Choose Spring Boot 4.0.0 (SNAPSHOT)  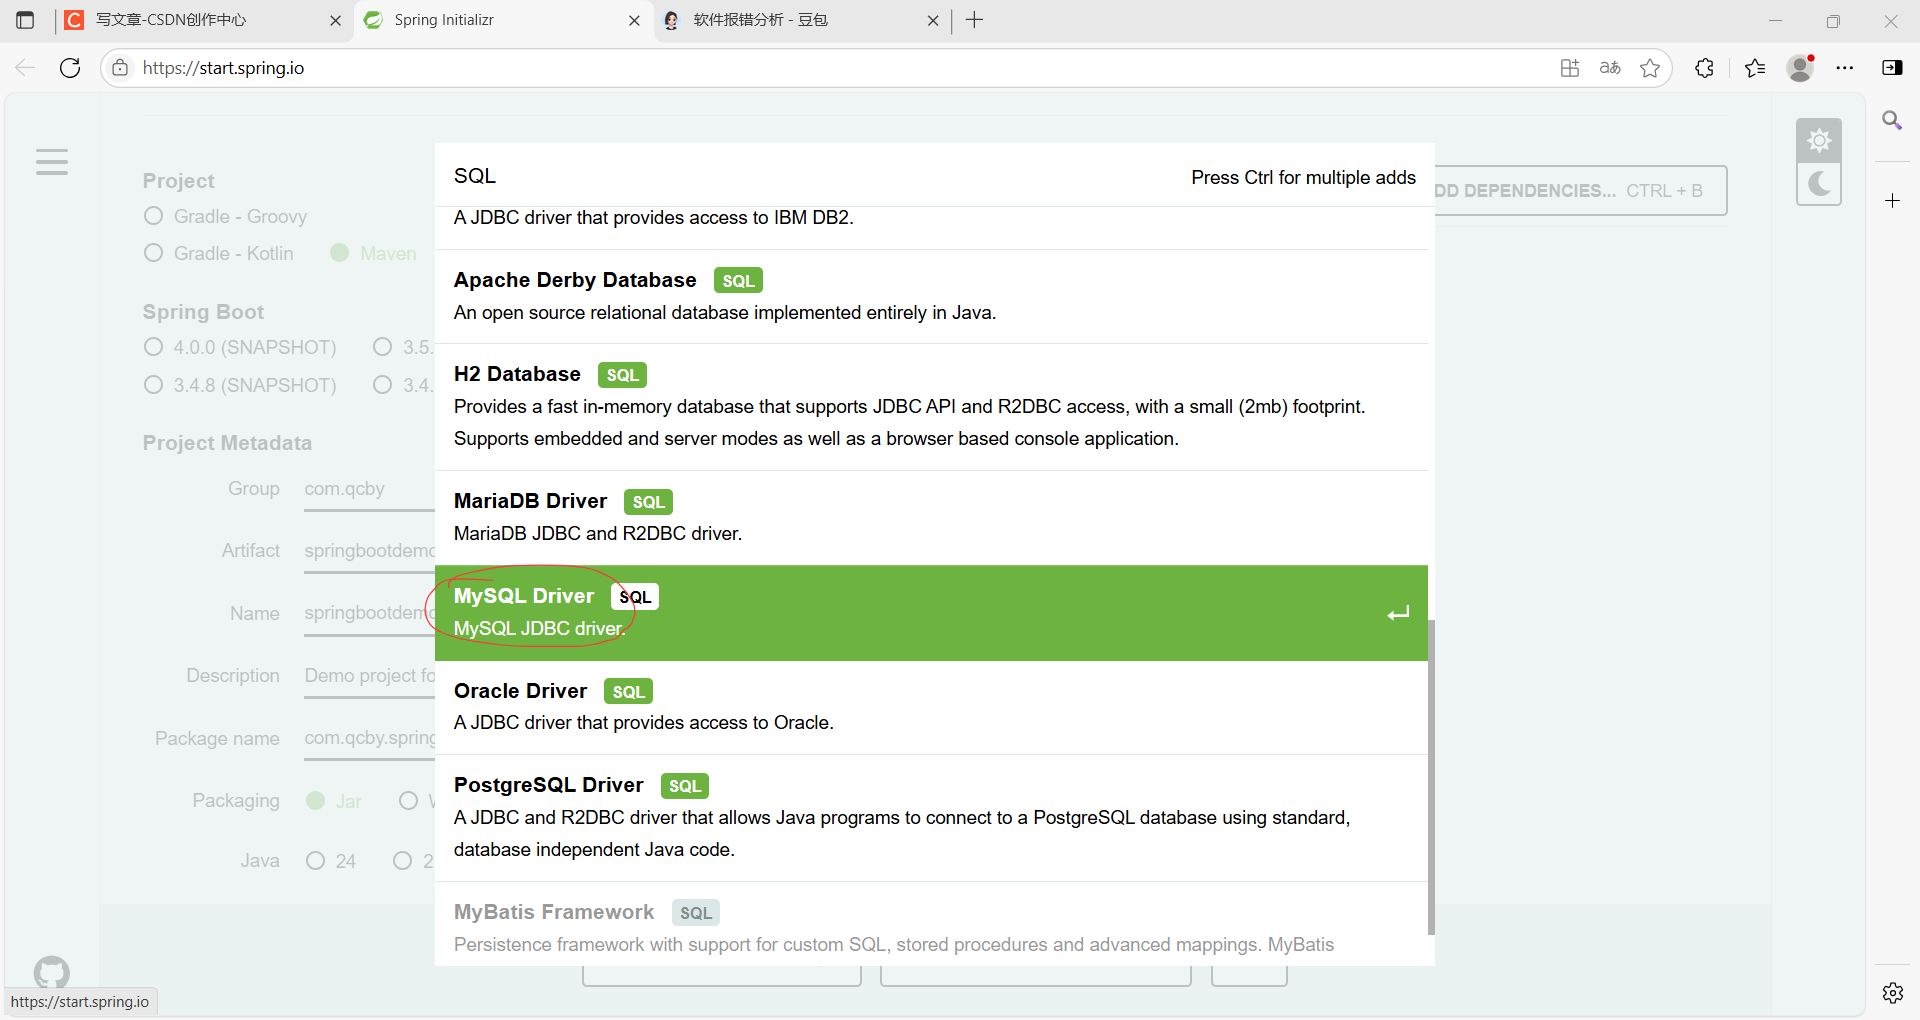(240, 347)
